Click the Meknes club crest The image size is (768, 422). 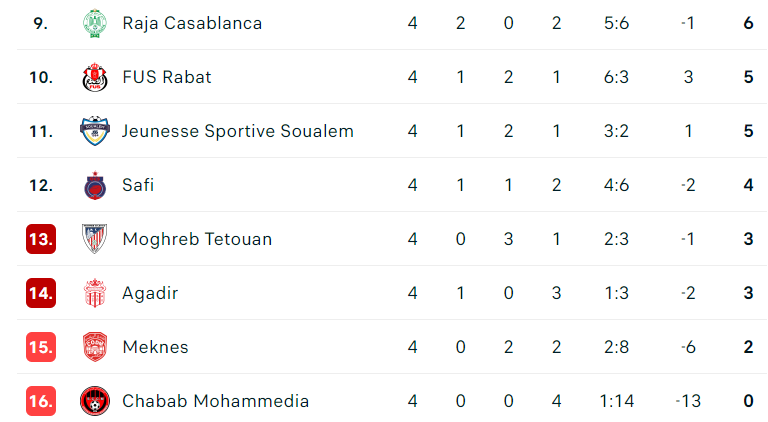pos(93,347)
